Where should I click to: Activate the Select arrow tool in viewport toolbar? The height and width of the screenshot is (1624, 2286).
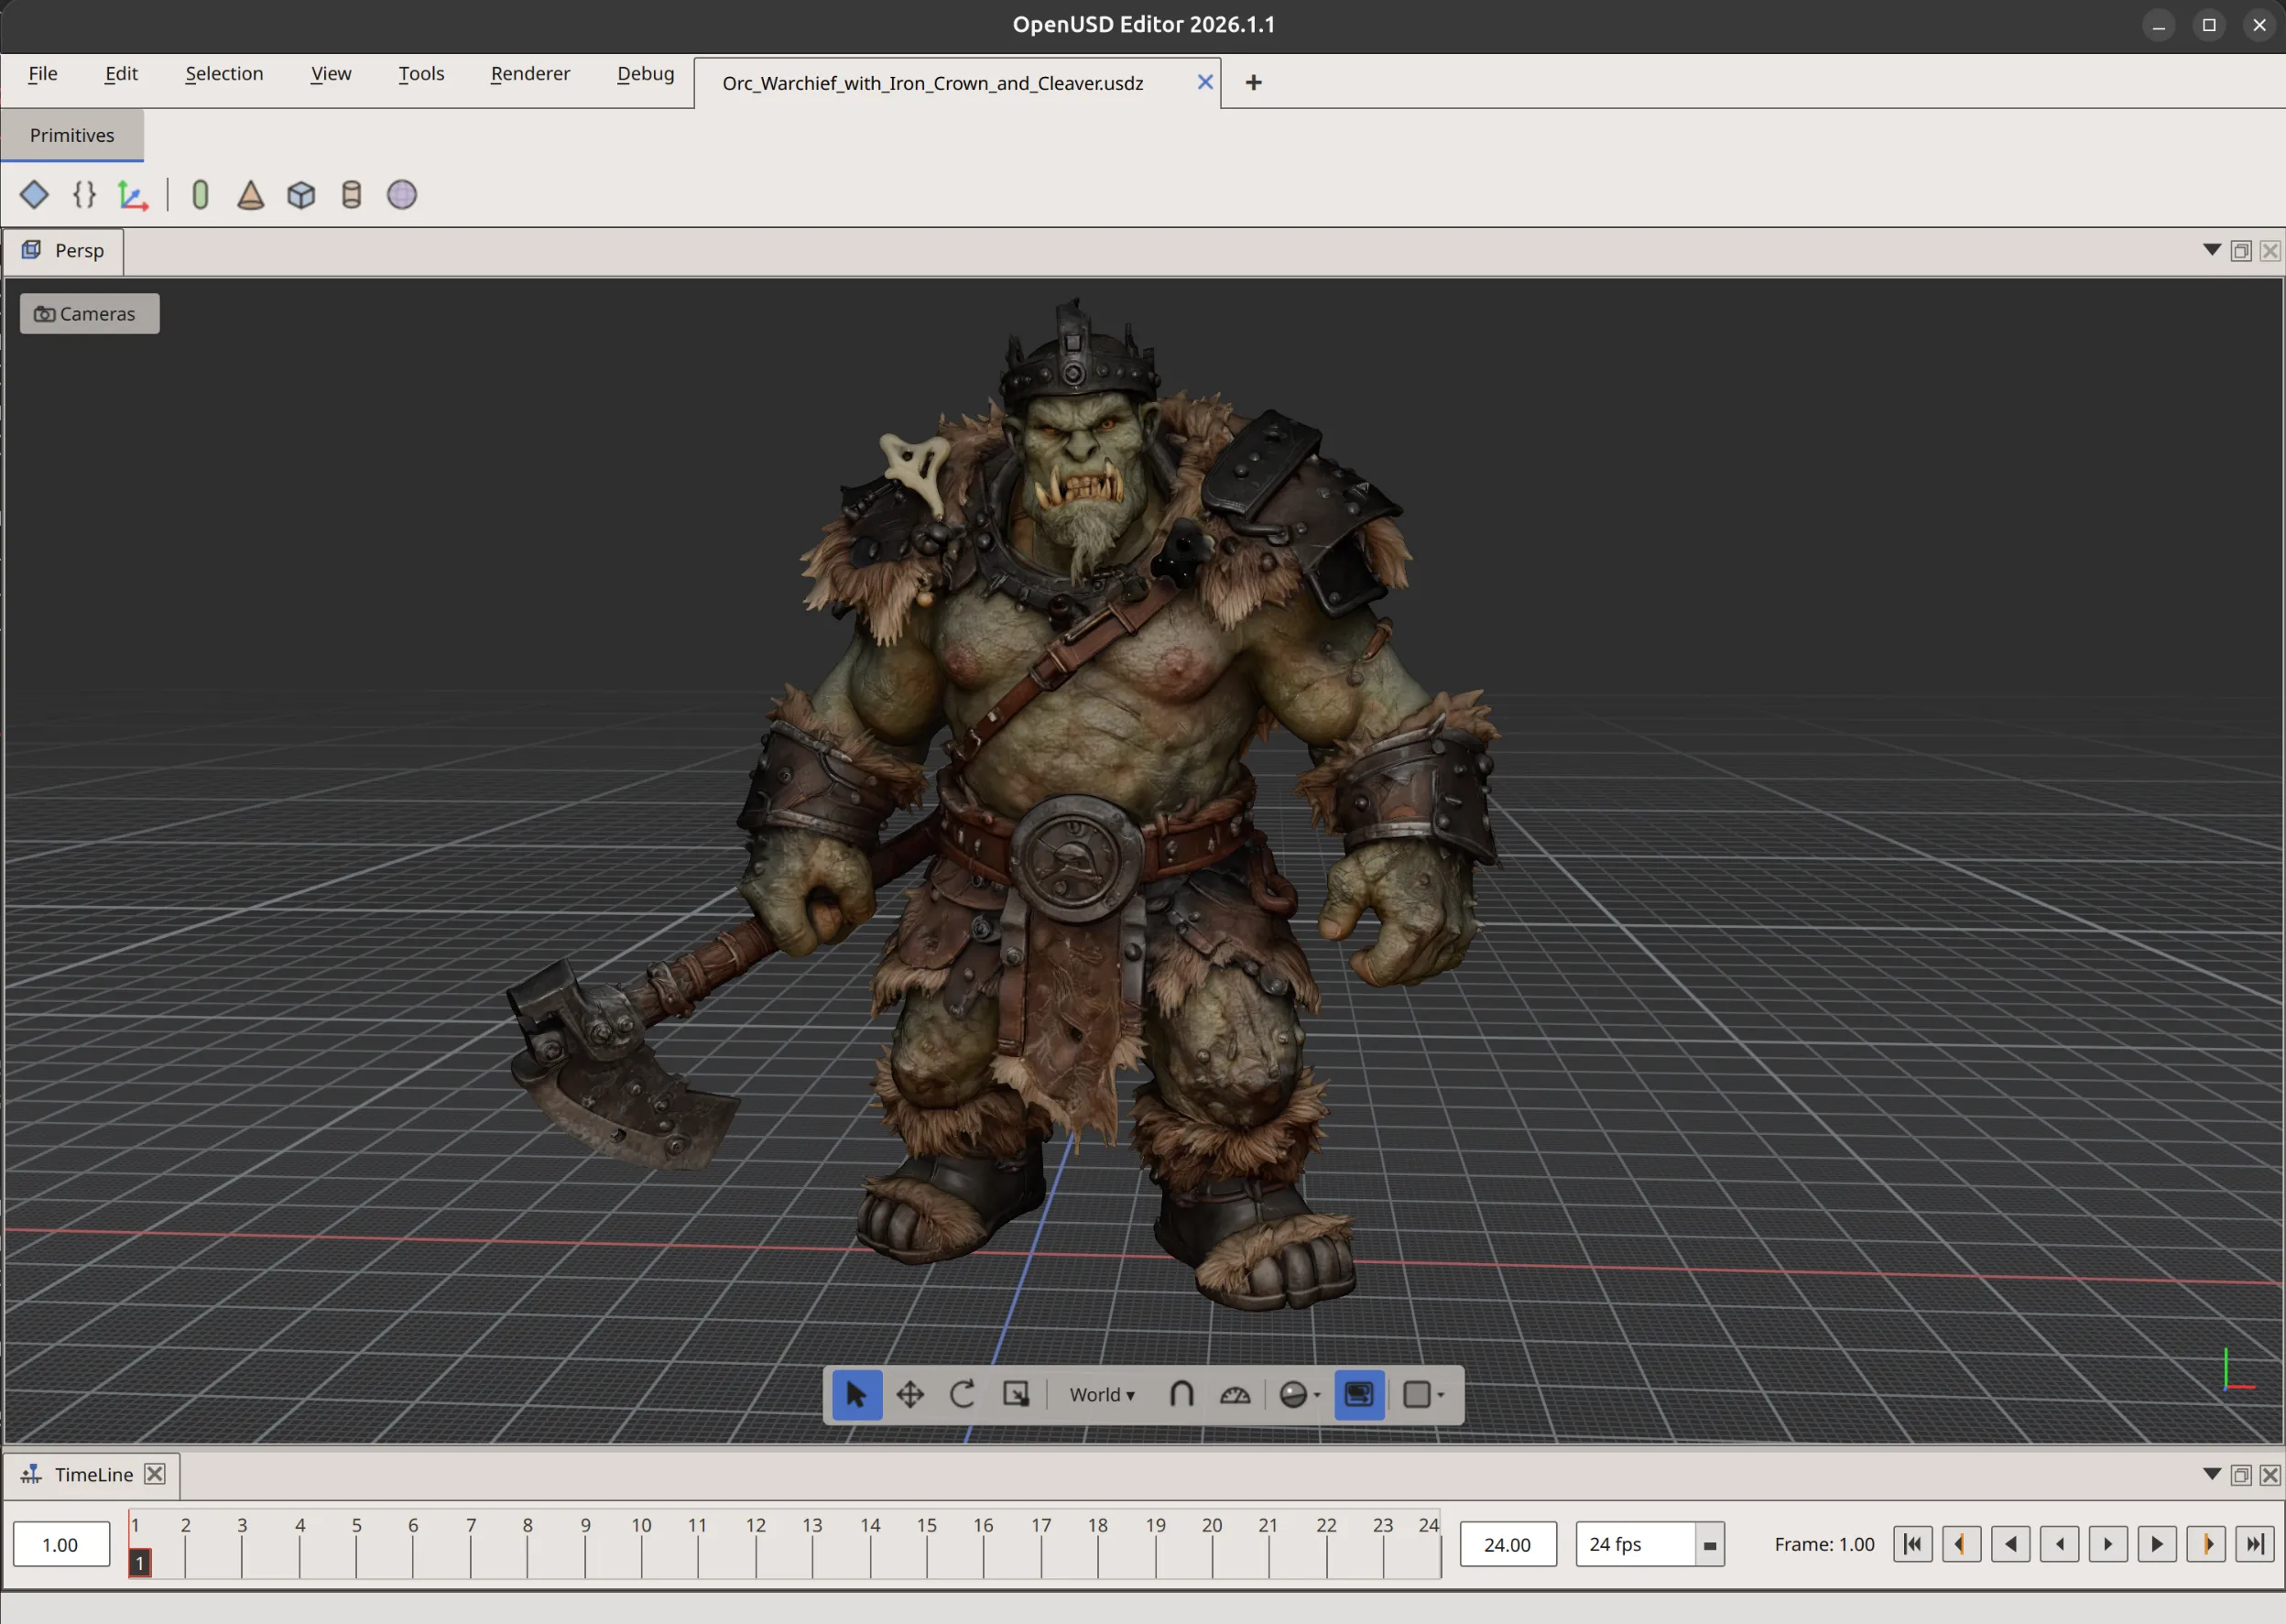click(x=857, y=1395)
